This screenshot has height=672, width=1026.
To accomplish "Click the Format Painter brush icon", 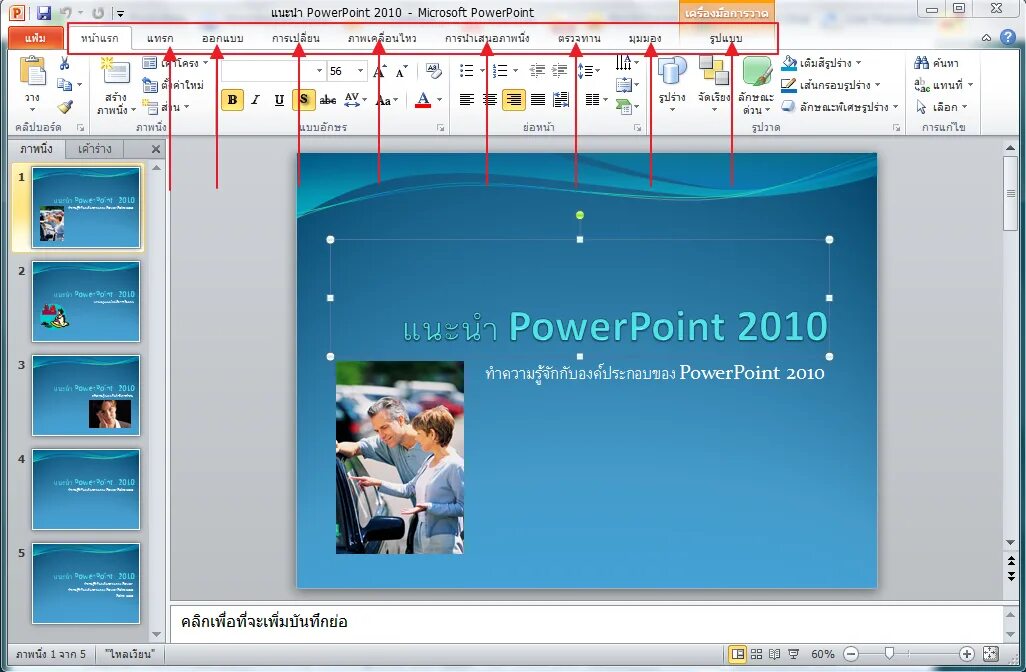I will [64, 107].
